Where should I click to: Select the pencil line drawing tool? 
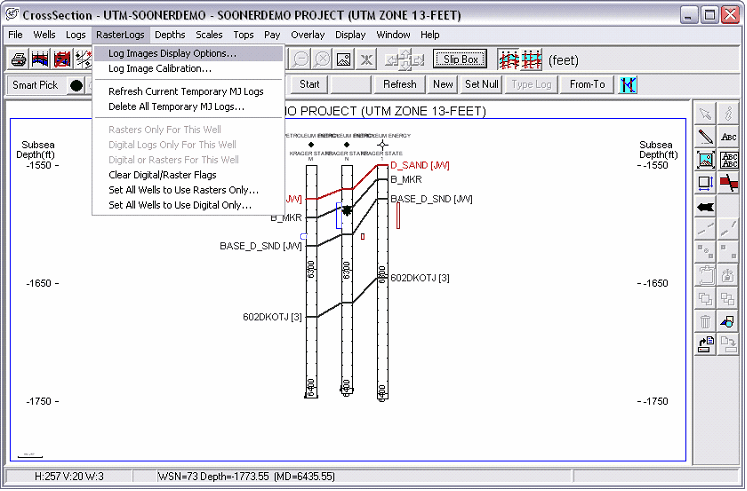coord(705,136)
